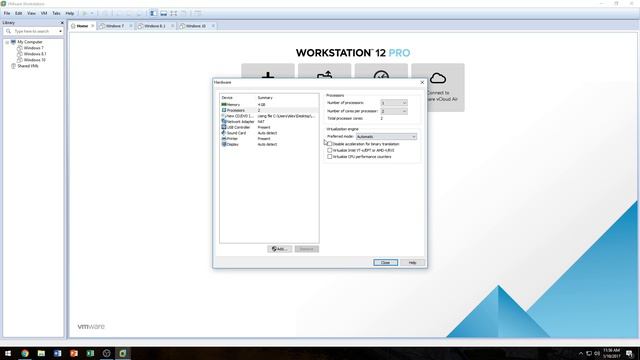Select the Processors device row
Screen dimensions: 640x360
(x=269, y=110)
